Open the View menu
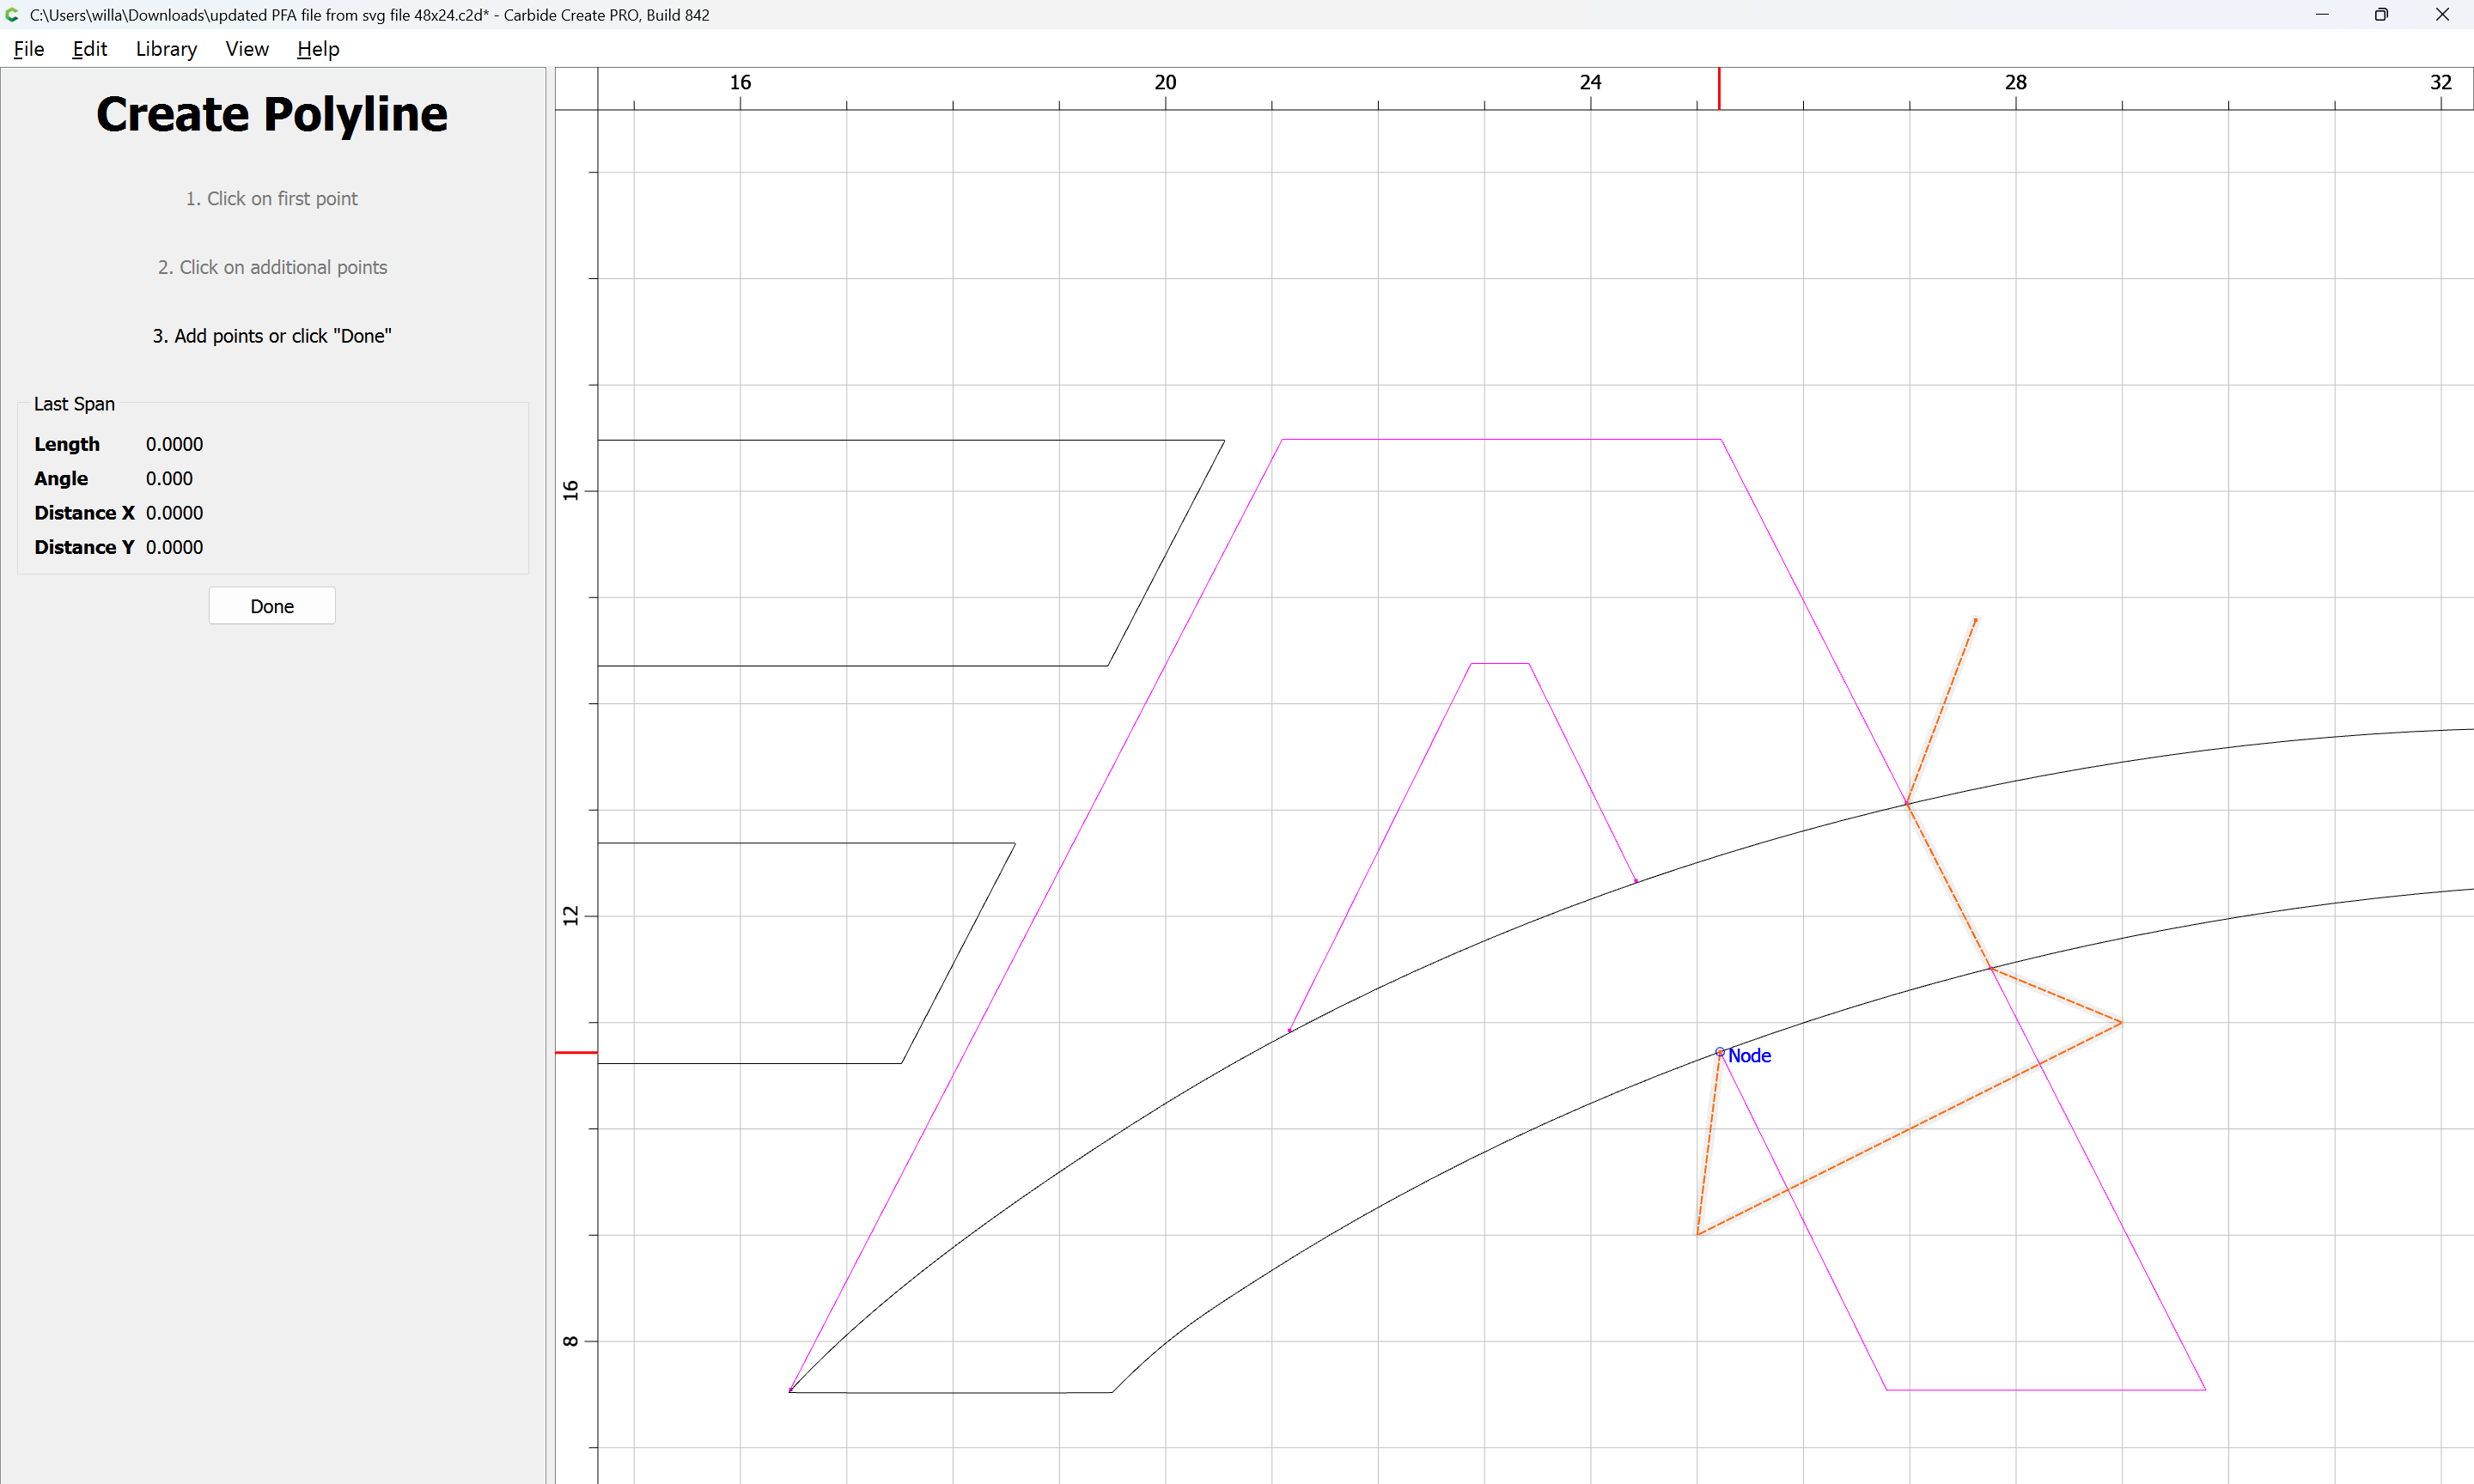The height and width of the screenshot is (1484, 2474). pyautogui.click(x=246, y=49)
